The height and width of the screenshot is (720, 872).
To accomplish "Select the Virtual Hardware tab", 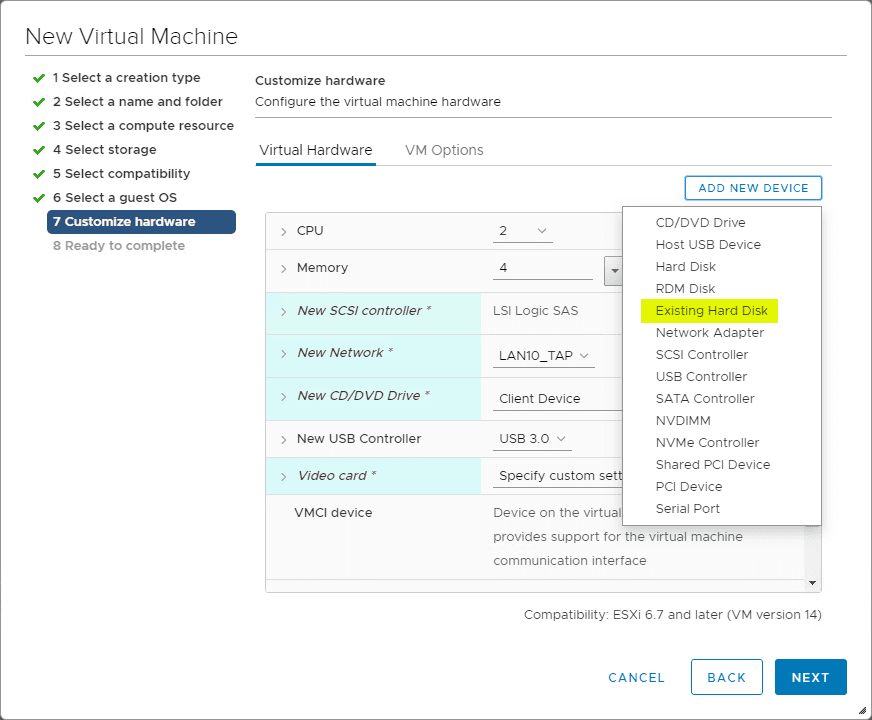I will point(315,150).
